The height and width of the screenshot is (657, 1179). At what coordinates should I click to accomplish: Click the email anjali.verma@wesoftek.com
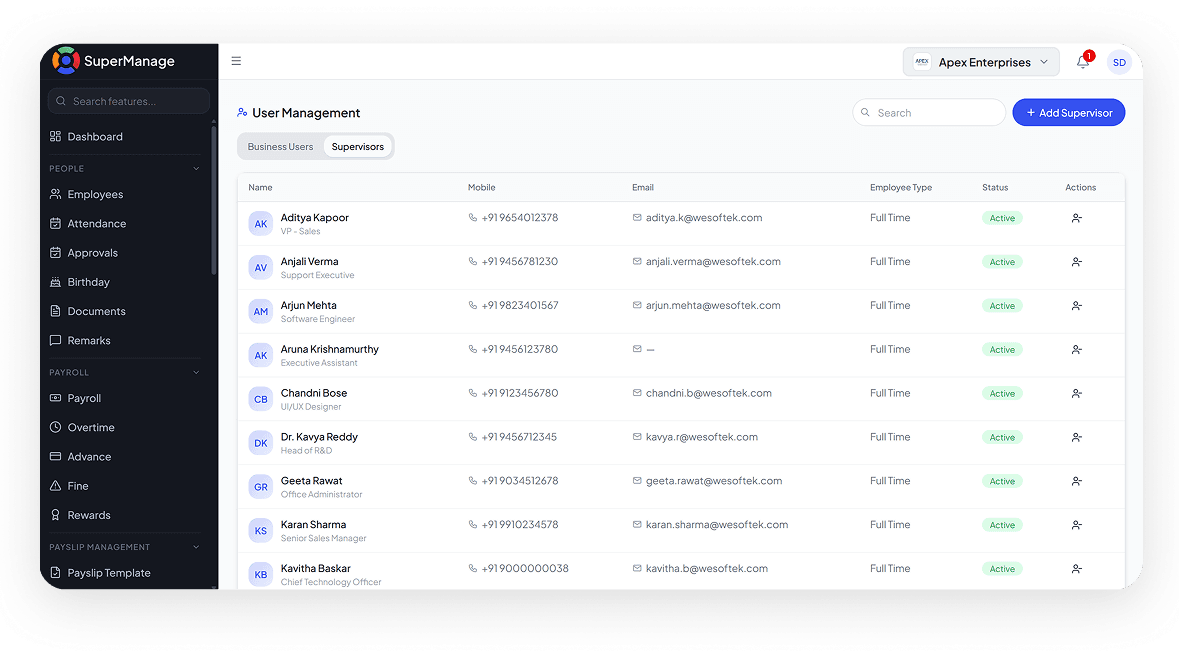713,262
